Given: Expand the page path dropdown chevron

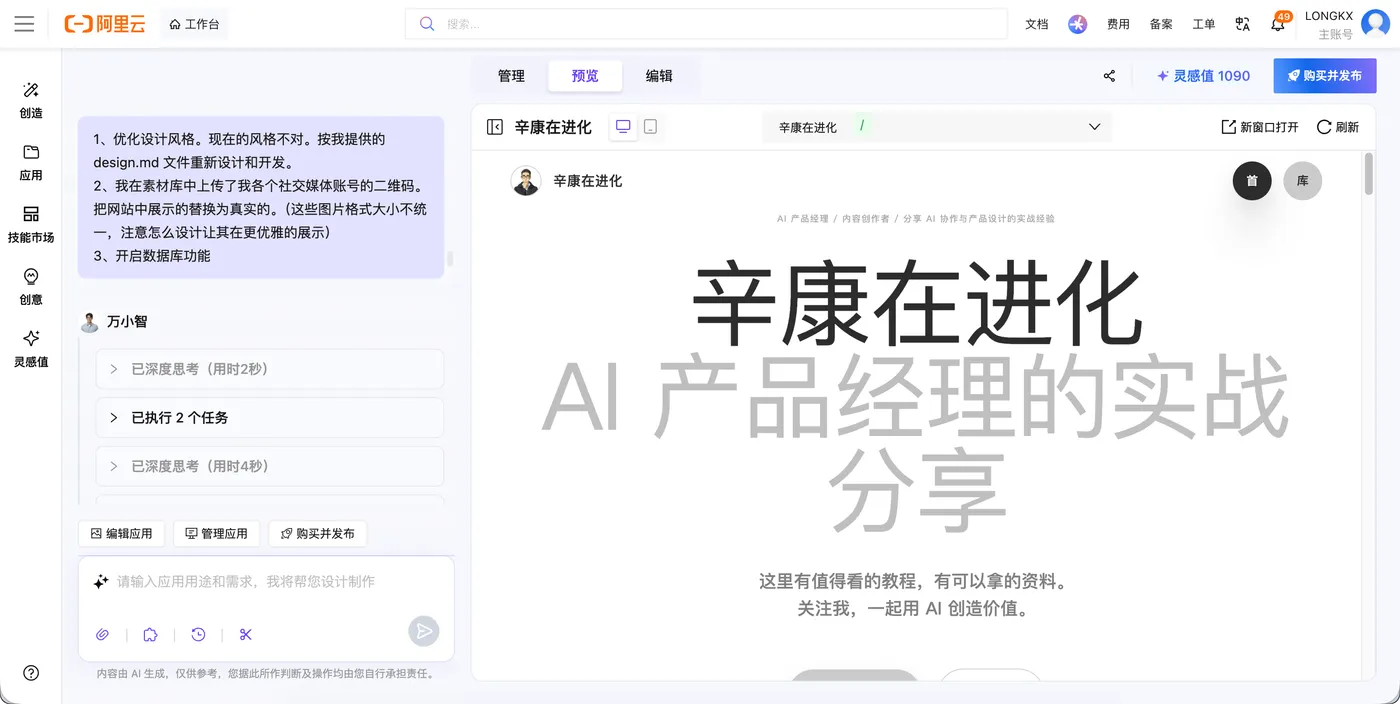Looking at the screenshot, I should click(1094, 127).
